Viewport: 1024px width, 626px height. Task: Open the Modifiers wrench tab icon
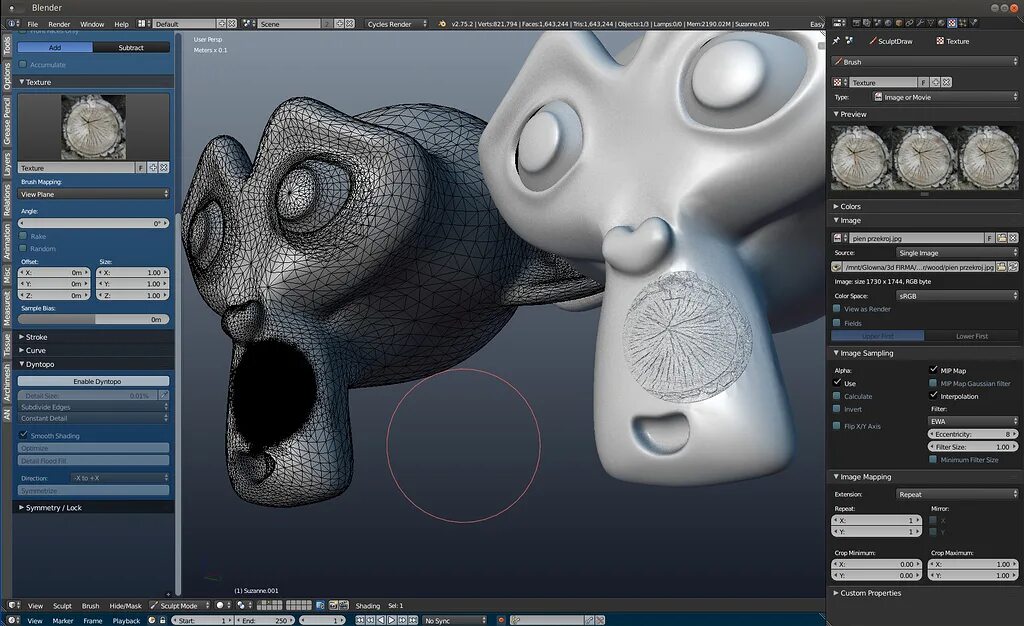coord(920,23)
